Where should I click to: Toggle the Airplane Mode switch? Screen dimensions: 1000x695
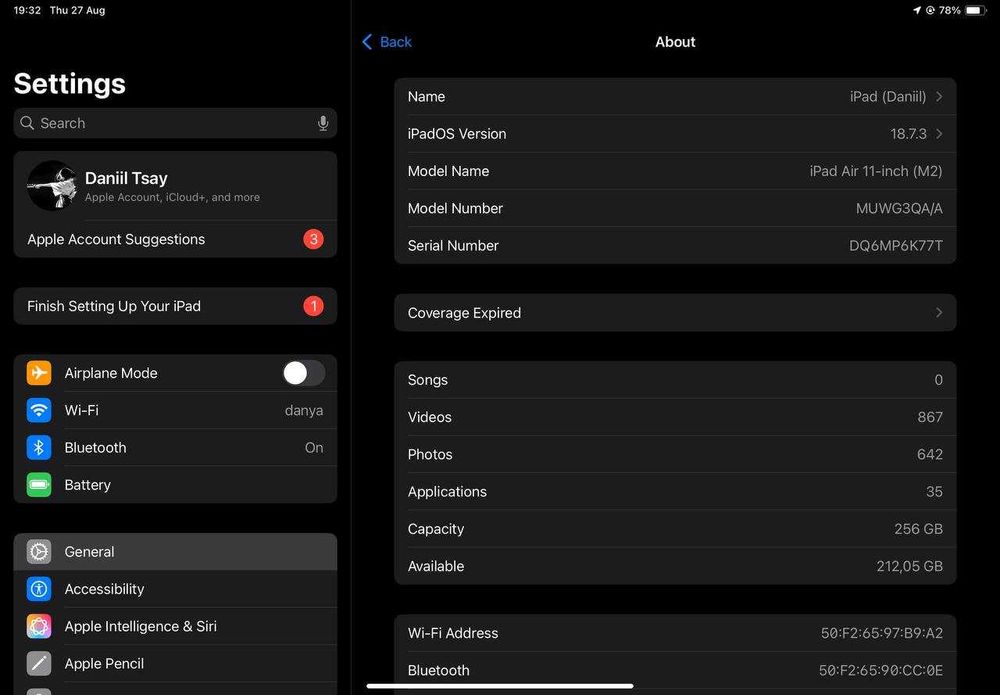304,373
